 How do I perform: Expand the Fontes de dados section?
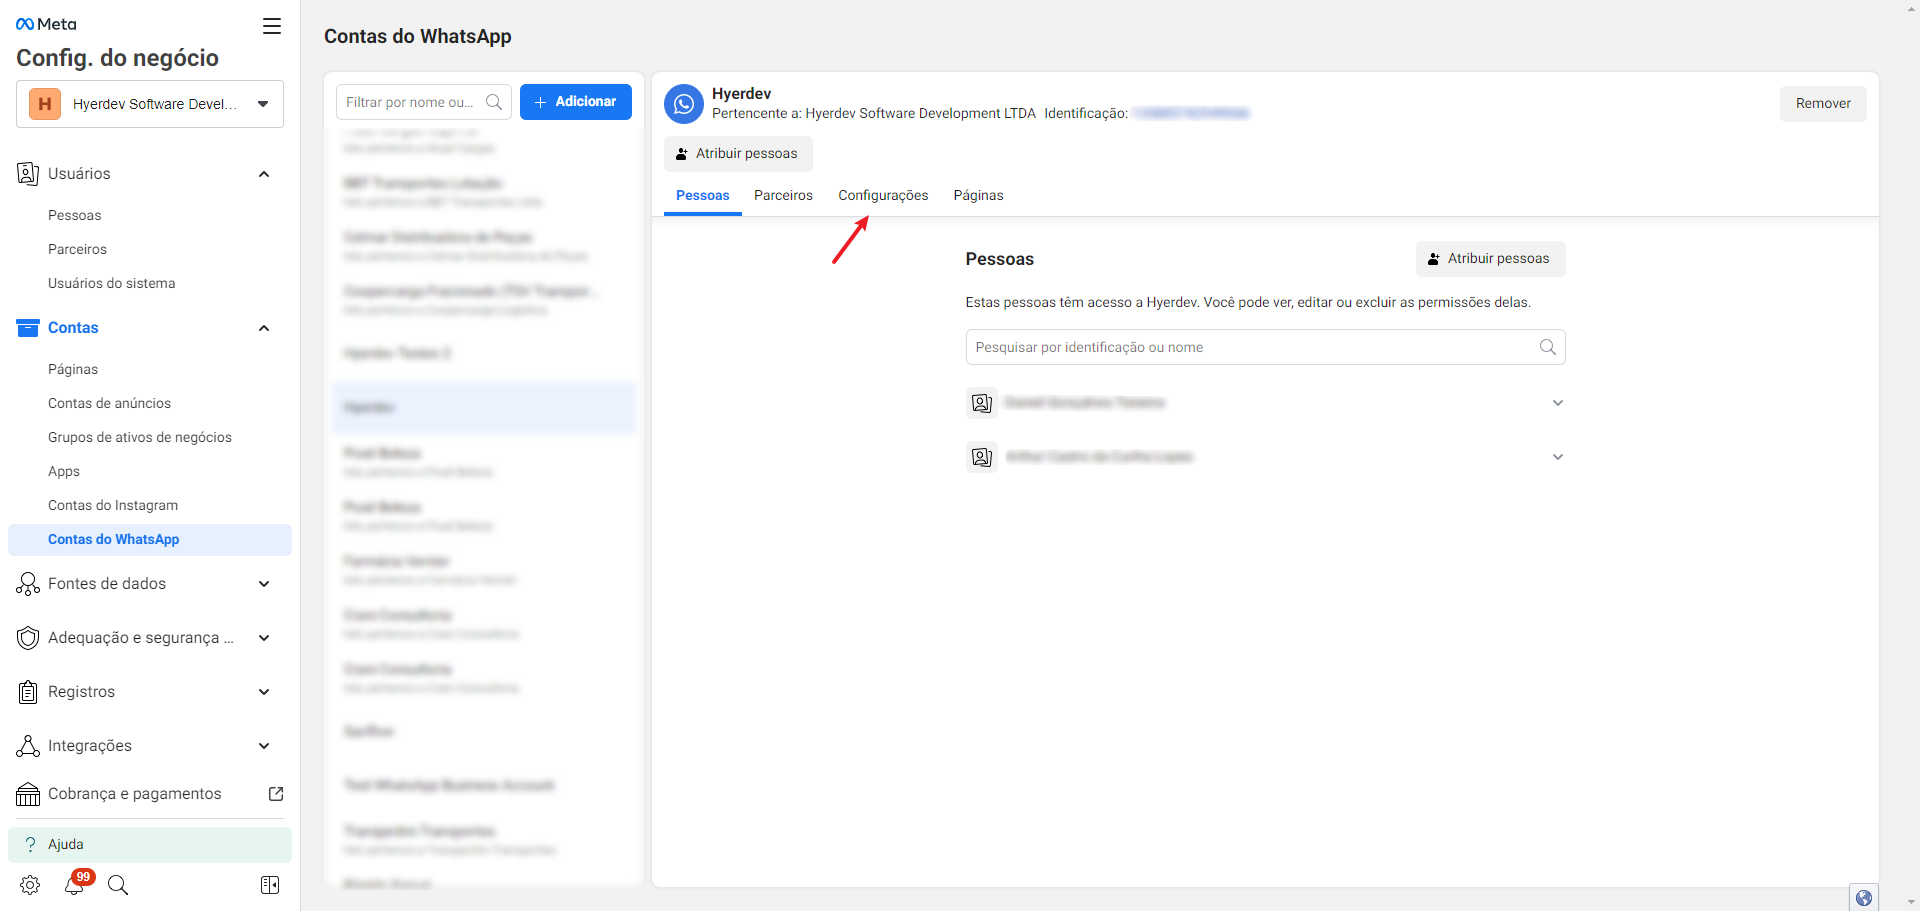(x=264, y=584)
